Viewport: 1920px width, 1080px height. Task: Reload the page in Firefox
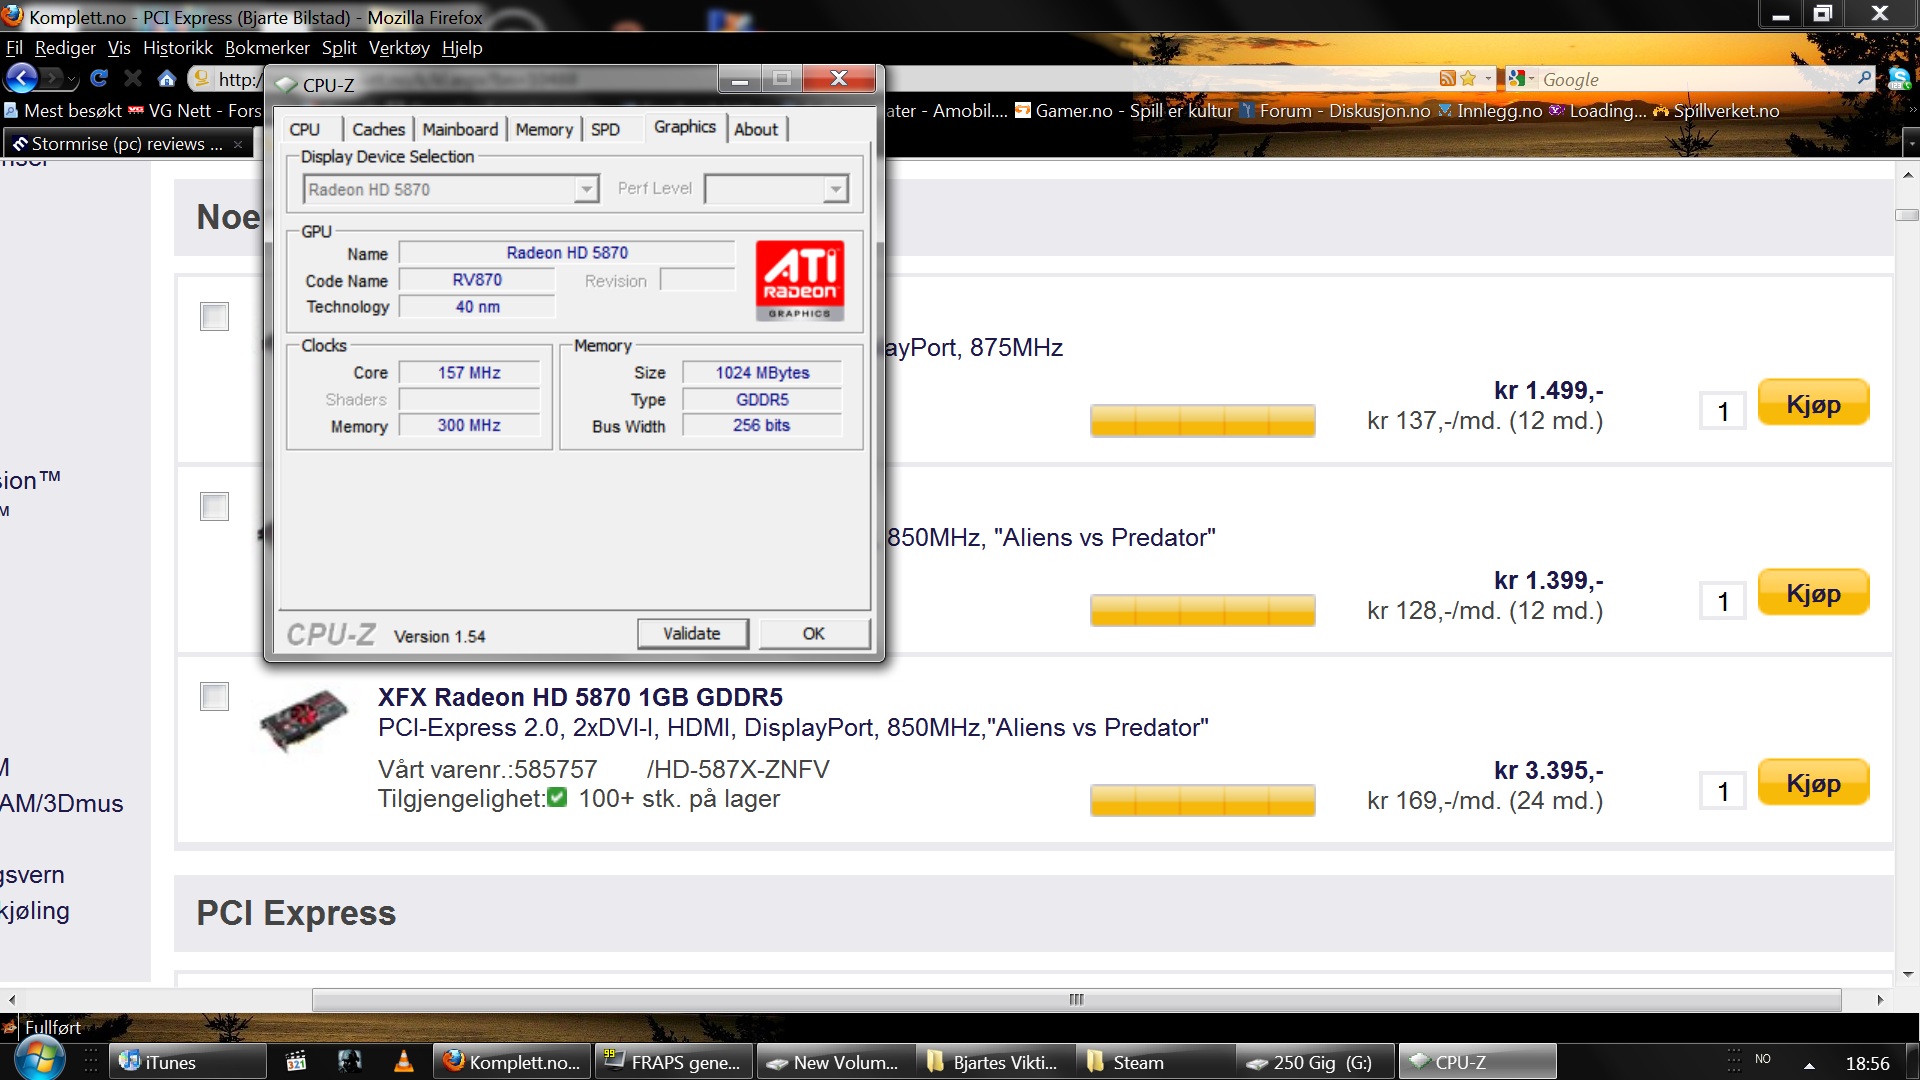(99, 78)
